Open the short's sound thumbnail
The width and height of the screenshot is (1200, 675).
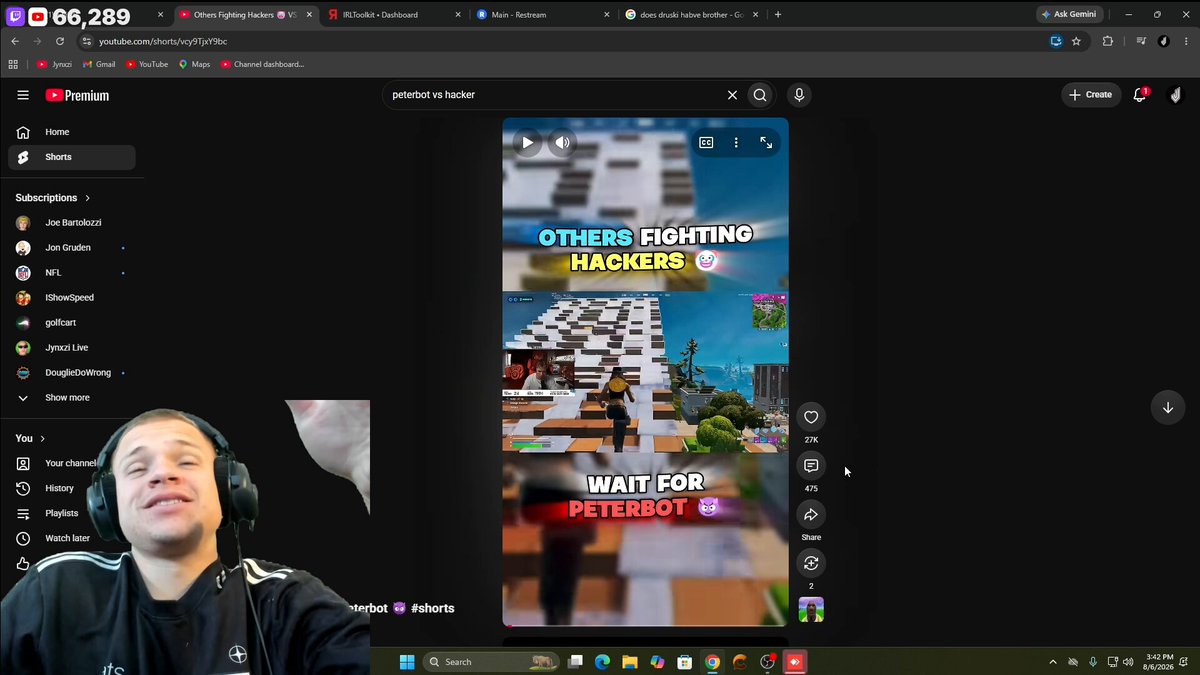coord(811,610)
